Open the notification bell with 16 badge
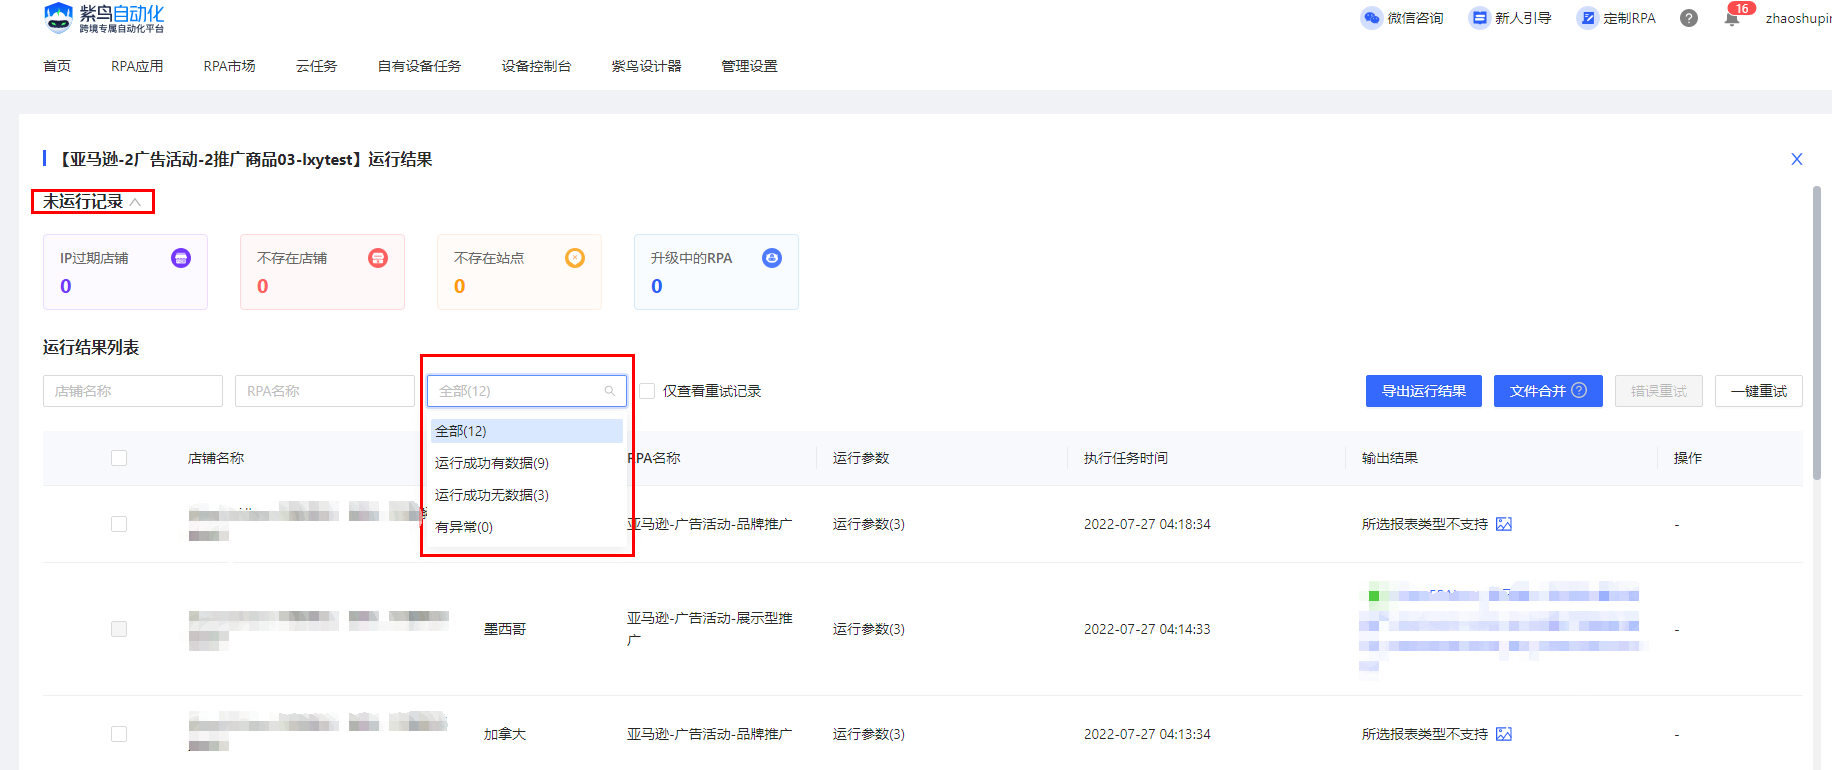The width and height of the screenshot is (1832, 770). coord(1732,18)
